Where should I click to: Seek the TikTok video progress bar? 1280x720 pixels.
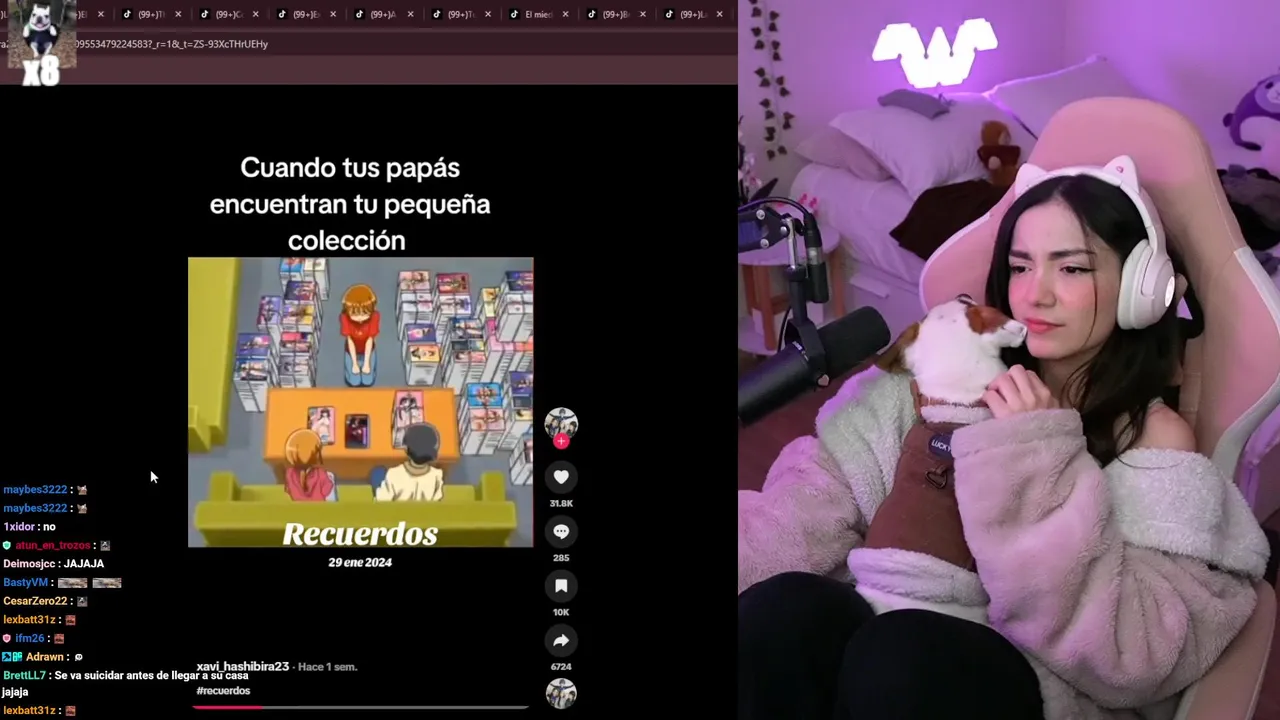click(x=361, y=707)
